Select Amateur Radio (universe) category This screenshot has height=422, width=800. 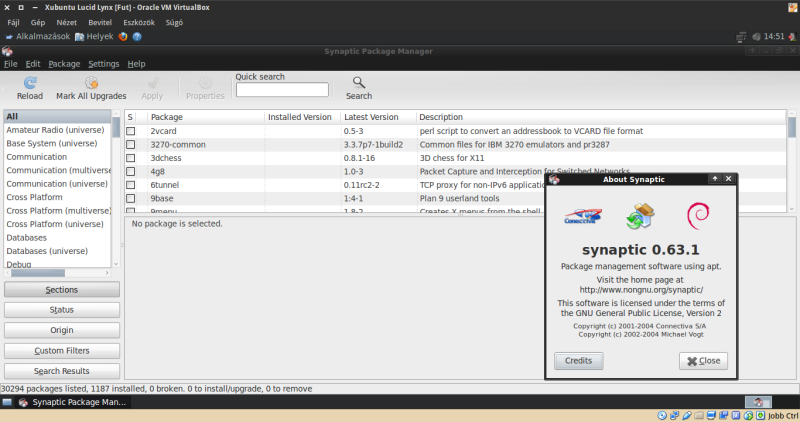57,130
